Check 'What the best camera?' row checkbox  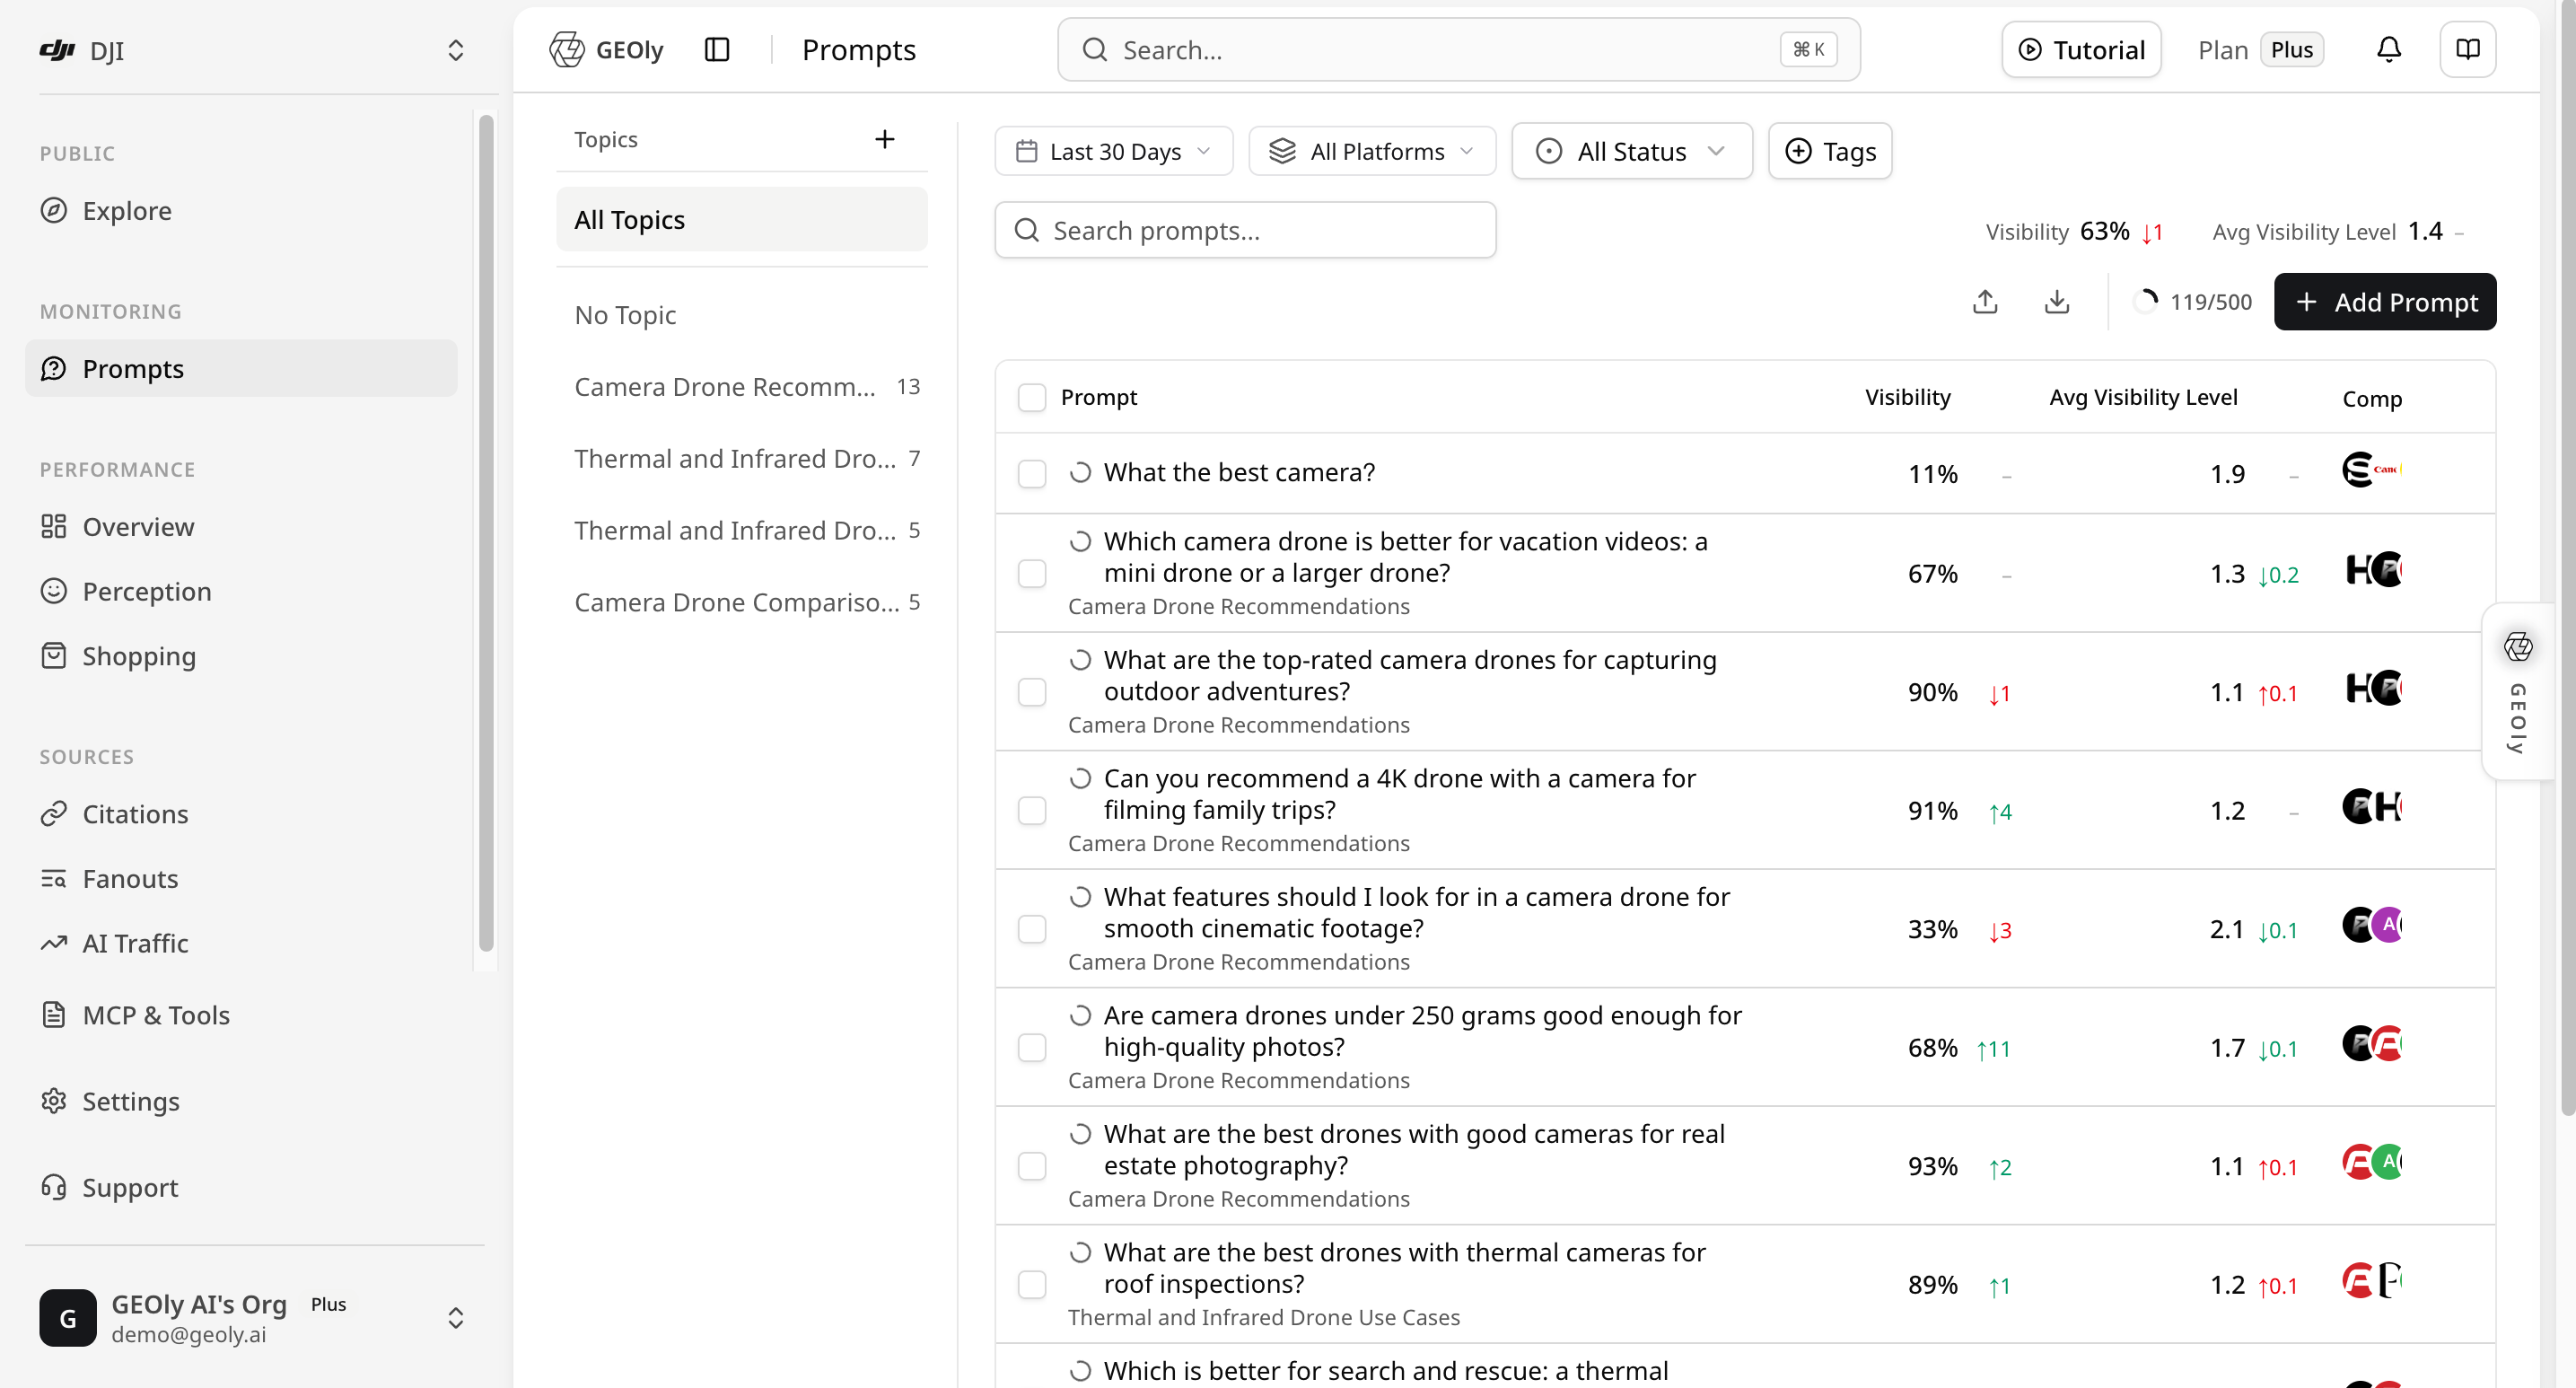click(x=1031, y=473)
